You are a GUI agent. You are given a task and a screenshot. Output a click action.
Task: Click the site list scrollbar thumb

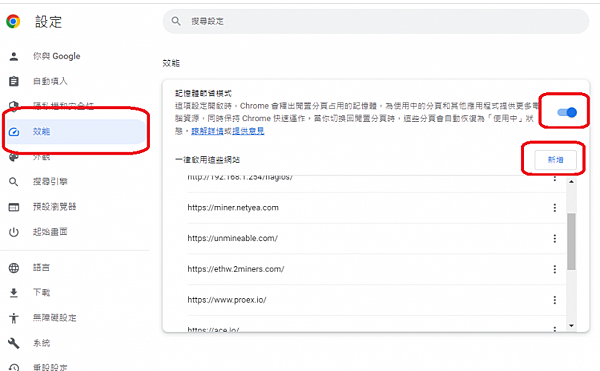571,241
